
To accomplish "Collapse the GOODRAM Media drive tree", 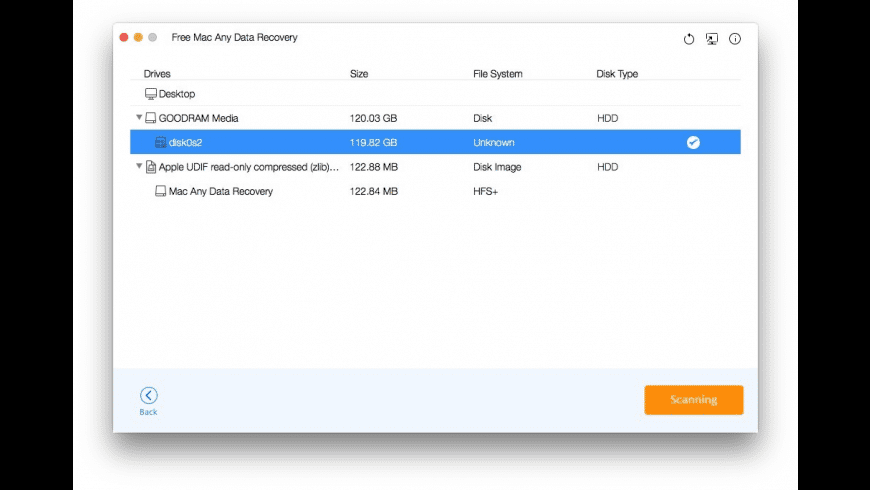I will point(139,118).
